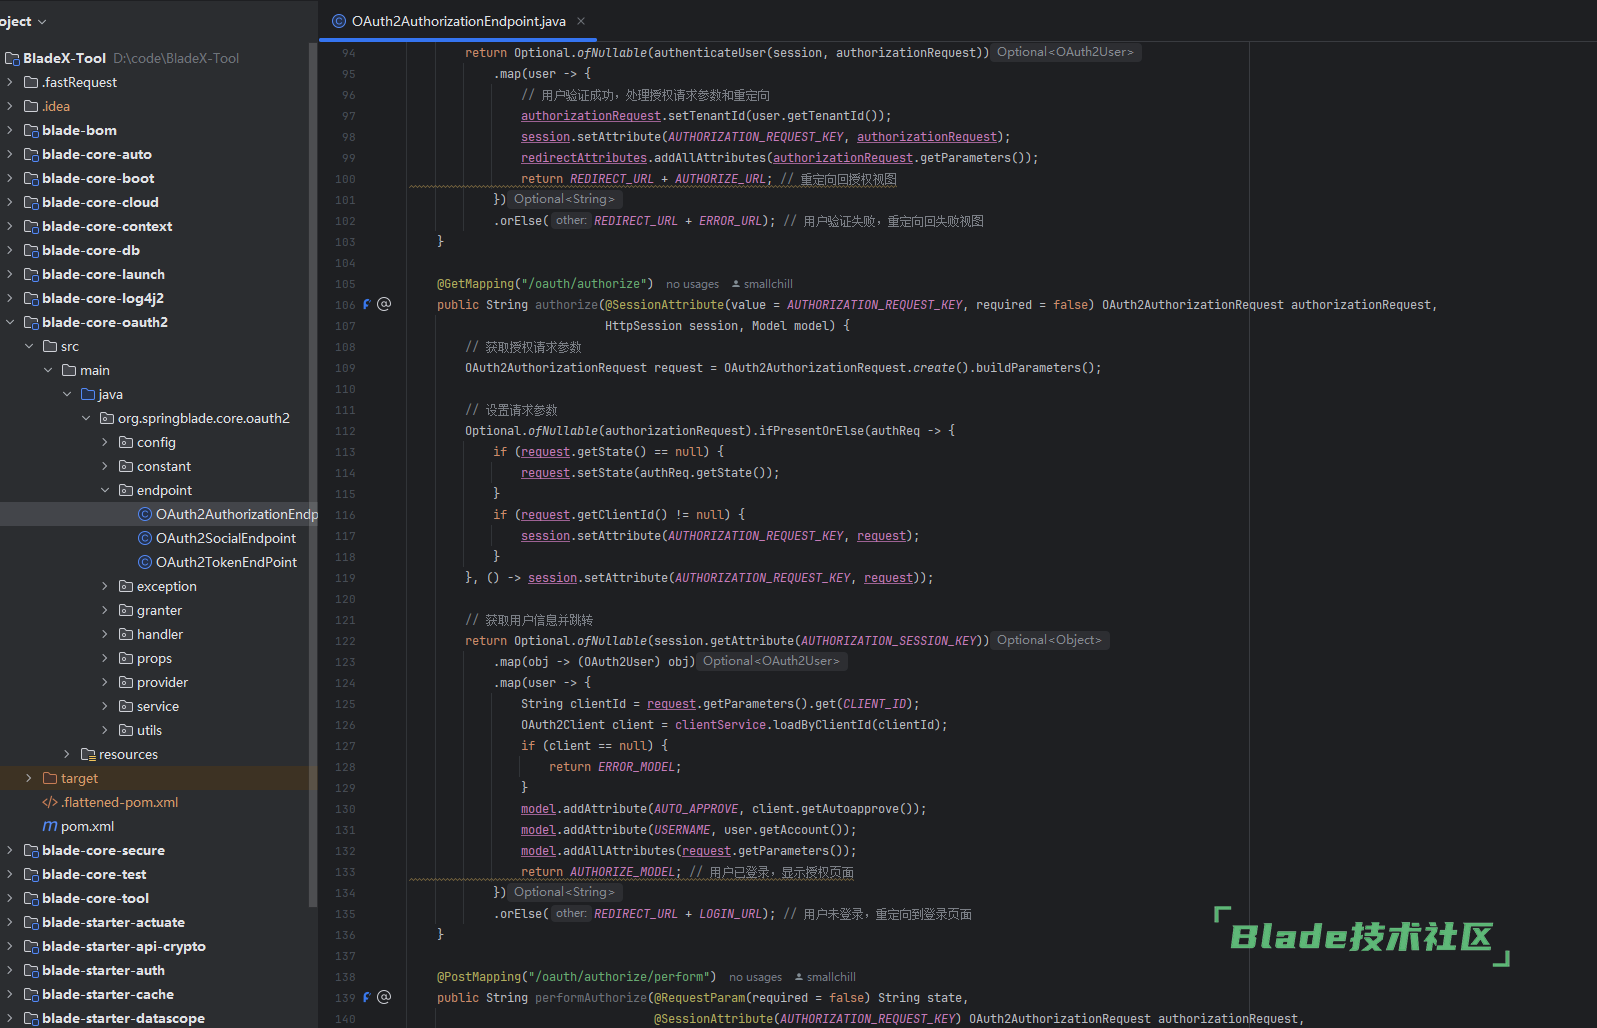Click the BladeX-Tool project root icon
The width and height of the screenshot is (1597, 1028).
pos(12,58)
